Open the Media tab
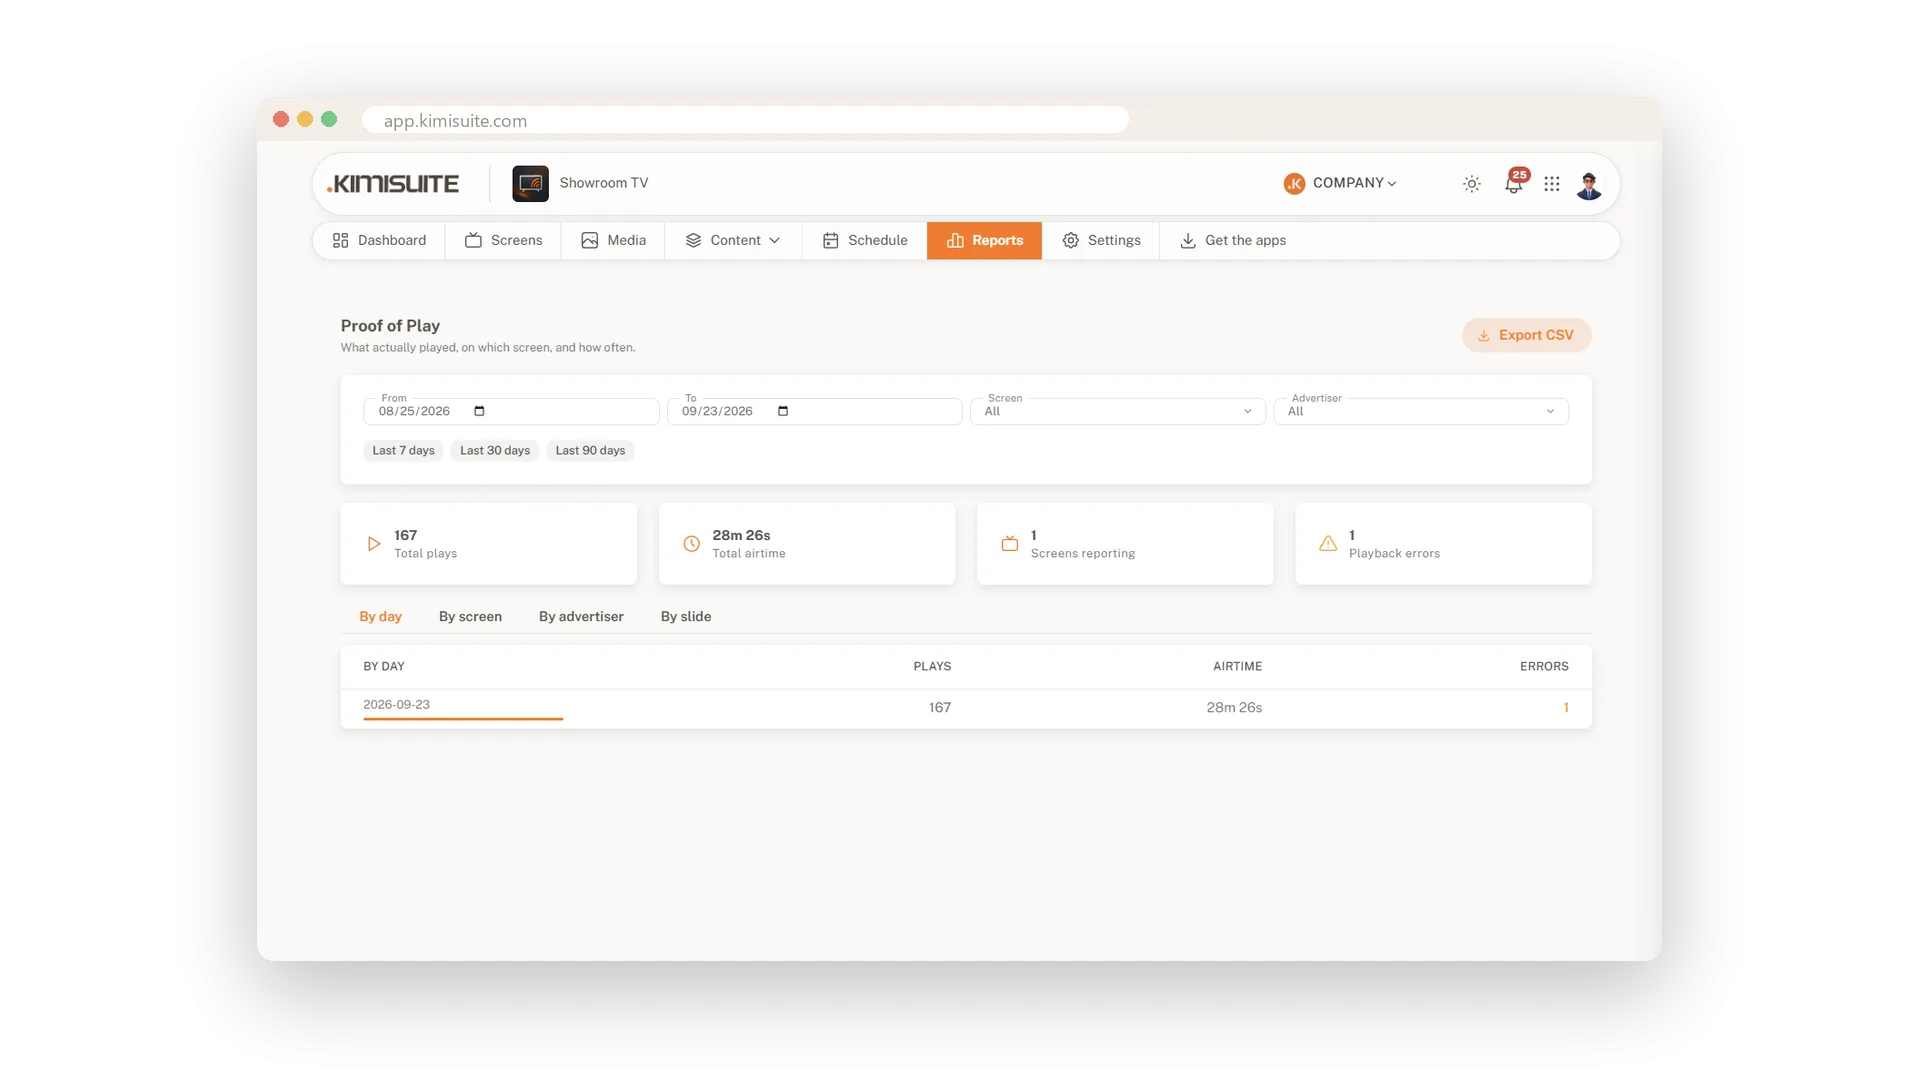Screen dimensions: 1920x1080 point(614,241)
